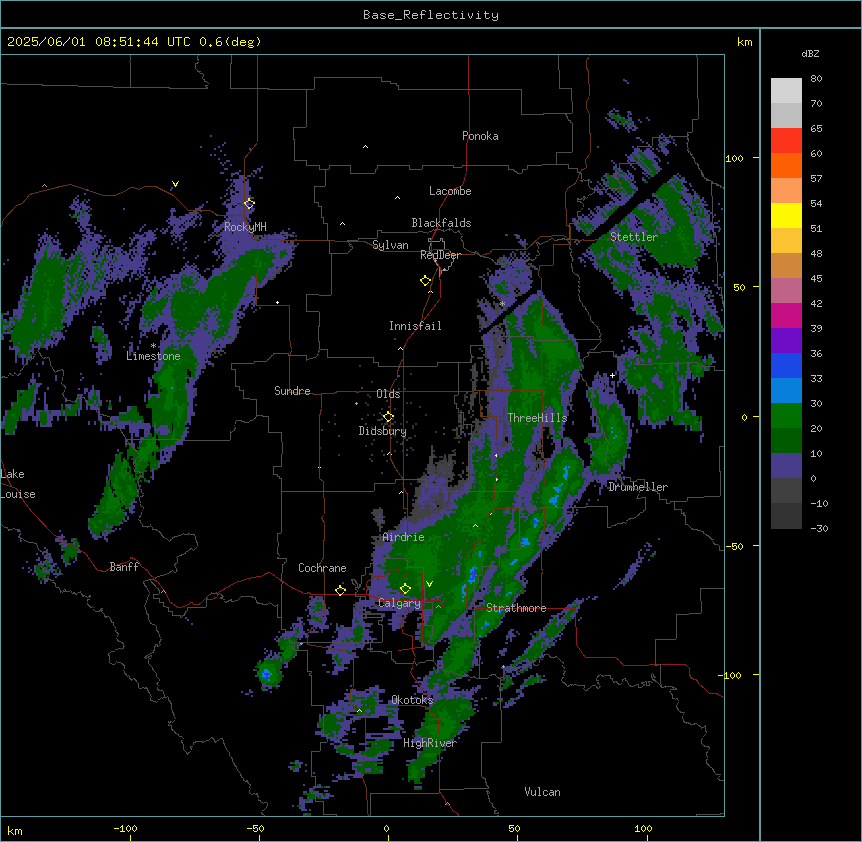
Task: Select the Blackfalds label
Action: (x=441, y=223)
